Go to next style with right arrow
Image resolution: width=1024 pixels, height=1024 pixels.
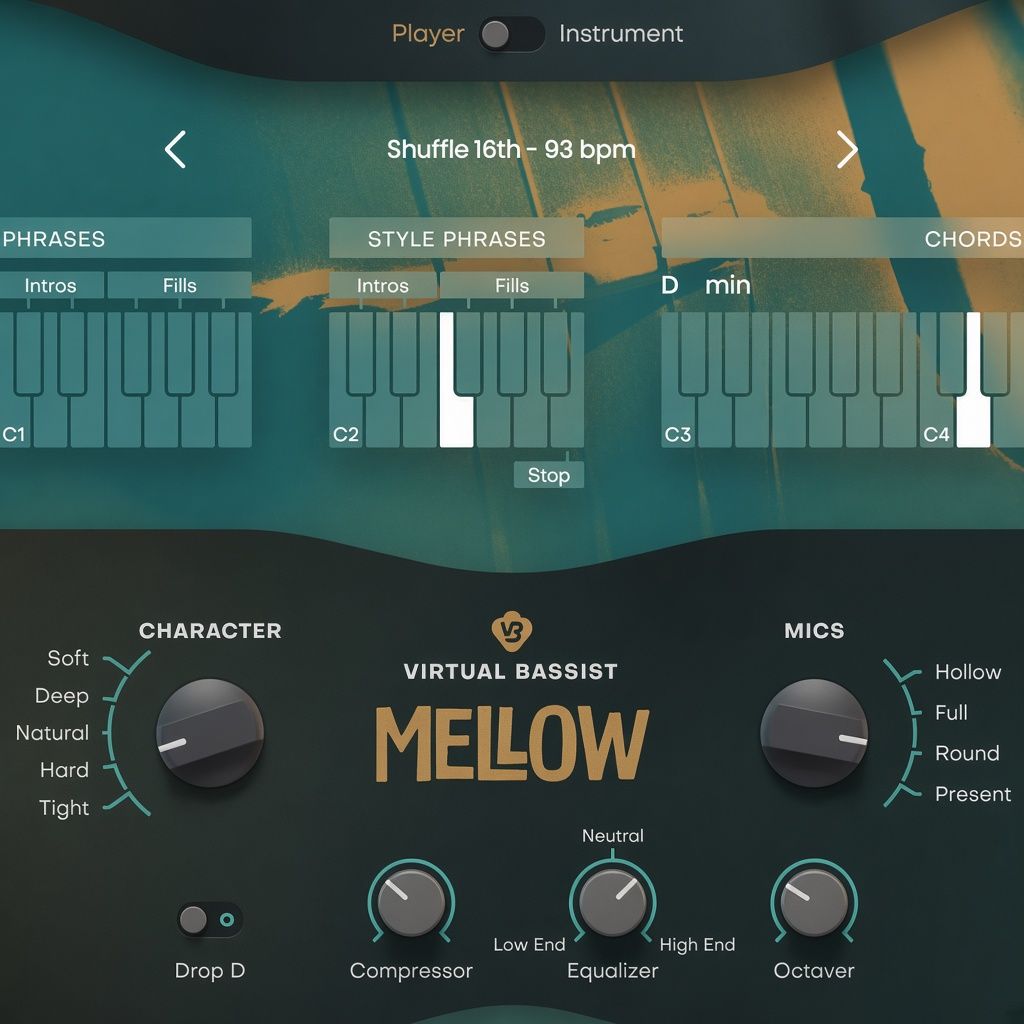pos(847,150)
